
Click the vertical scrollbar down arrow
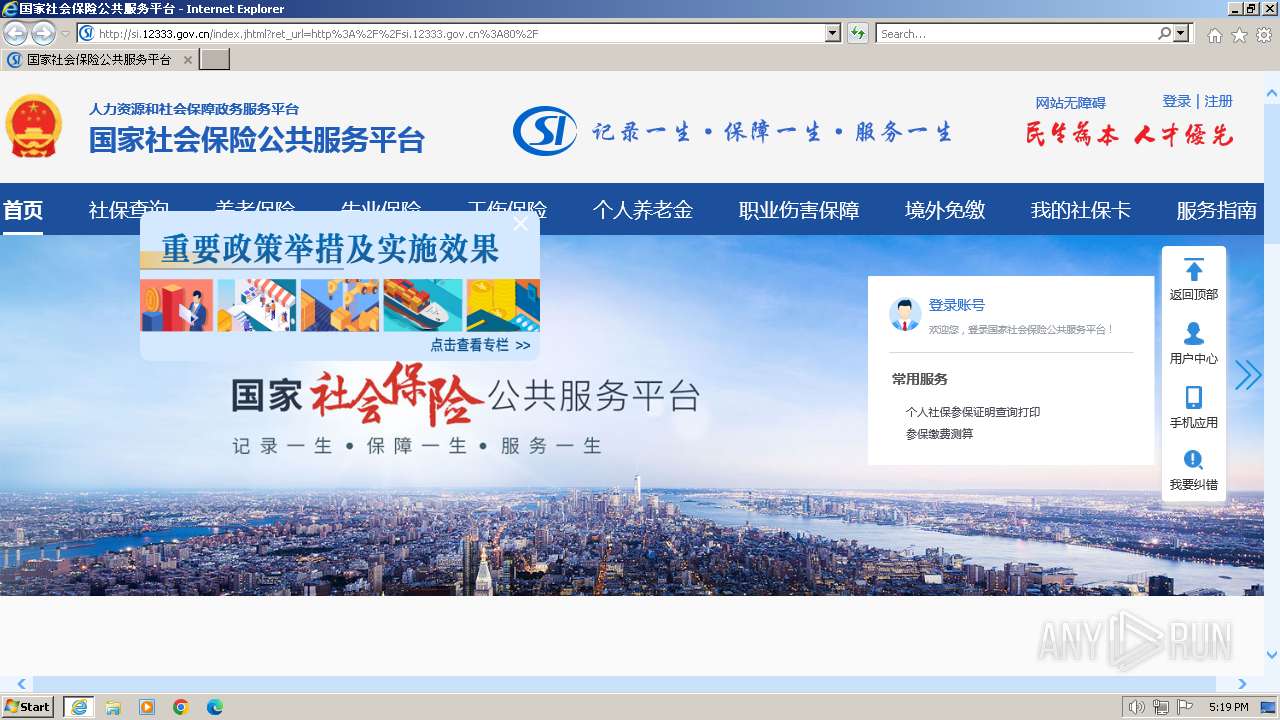coord(1272,655)
